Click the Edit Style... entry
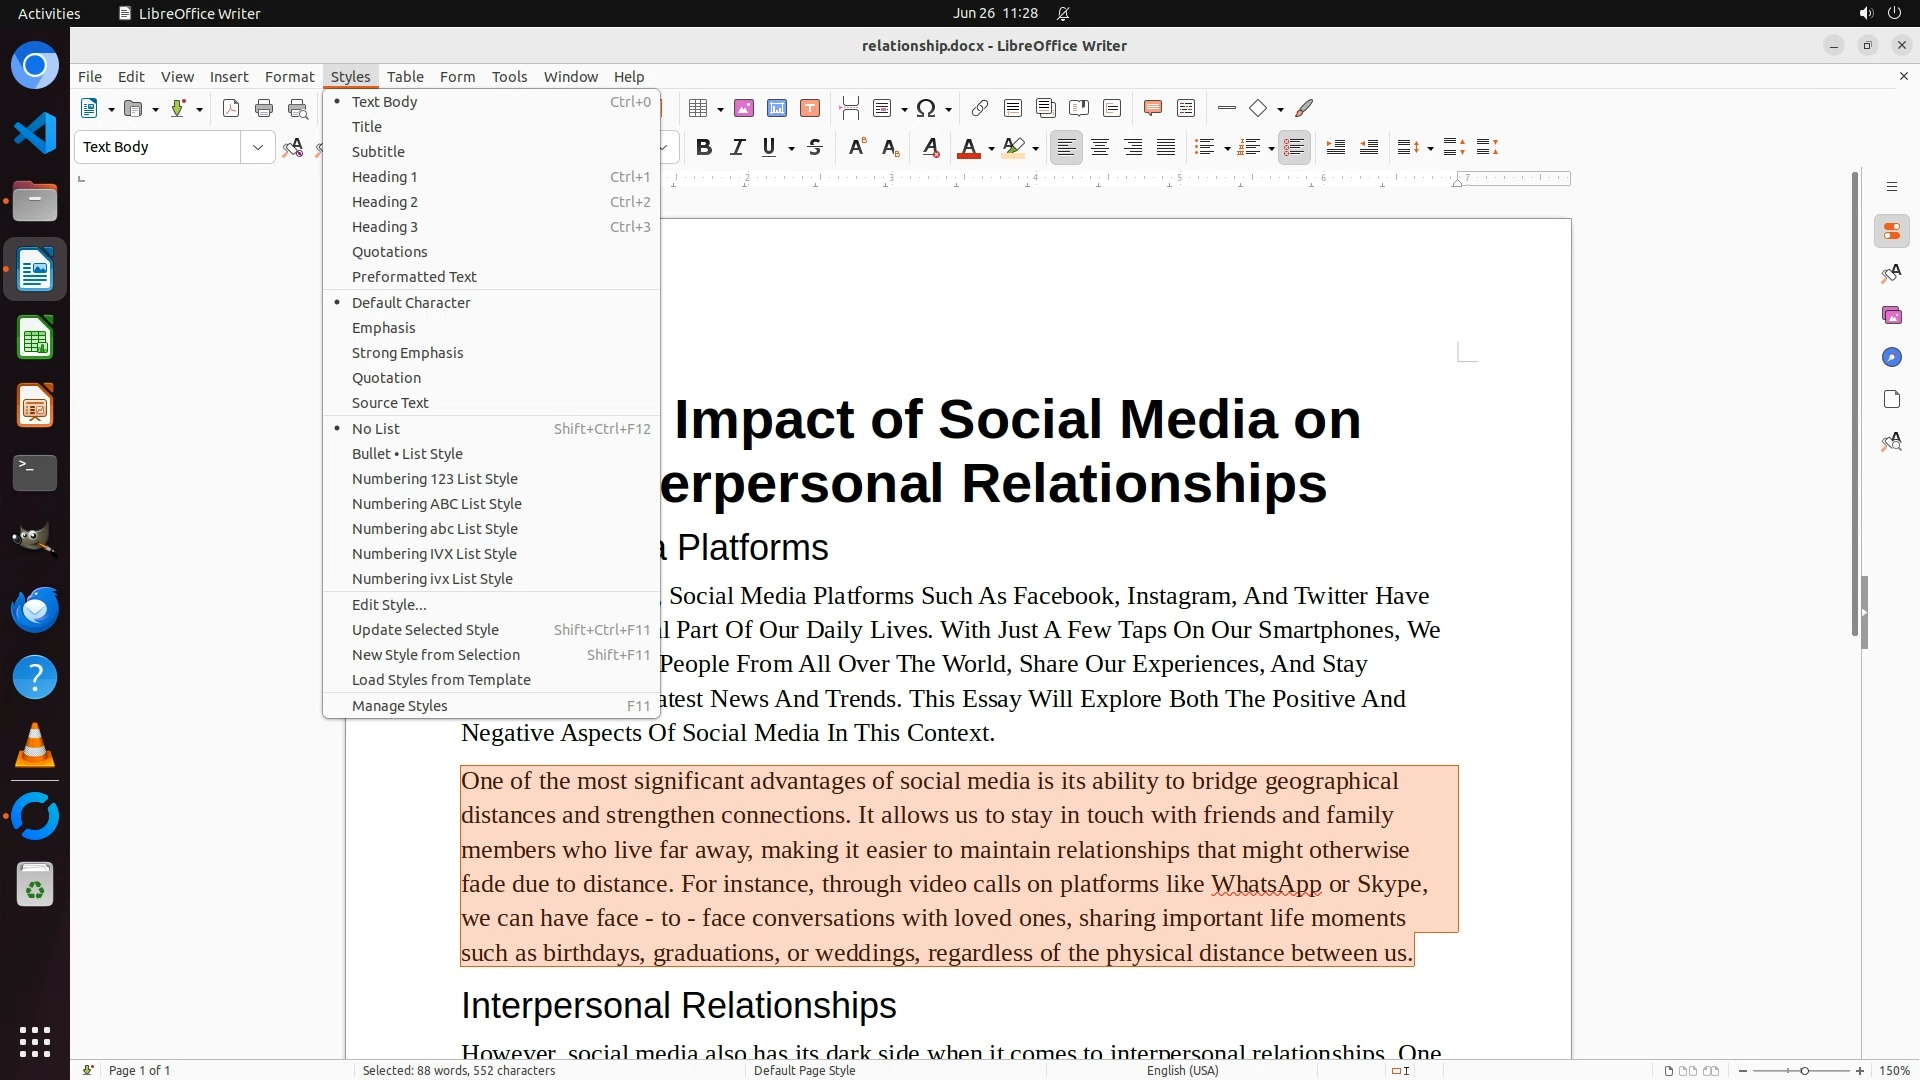The width and height of the screenshot is (1920, 1080). 389,605
